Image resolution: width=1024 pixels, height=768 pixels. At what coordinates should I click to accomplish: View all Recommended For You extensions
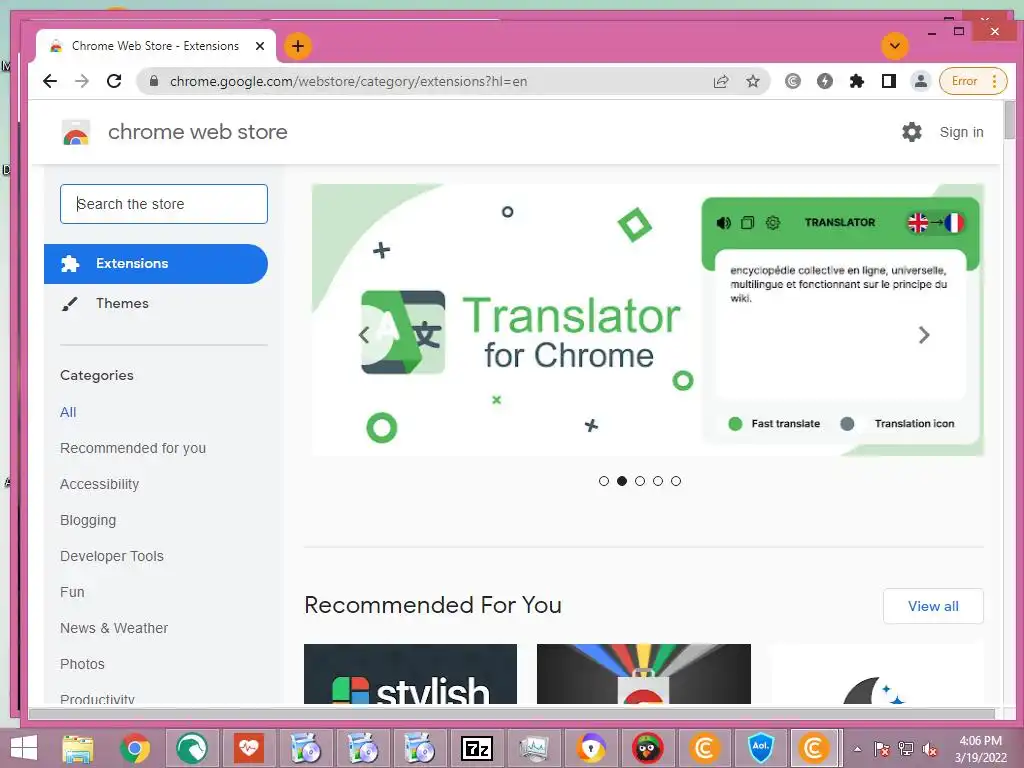click(x=933, y=606)
